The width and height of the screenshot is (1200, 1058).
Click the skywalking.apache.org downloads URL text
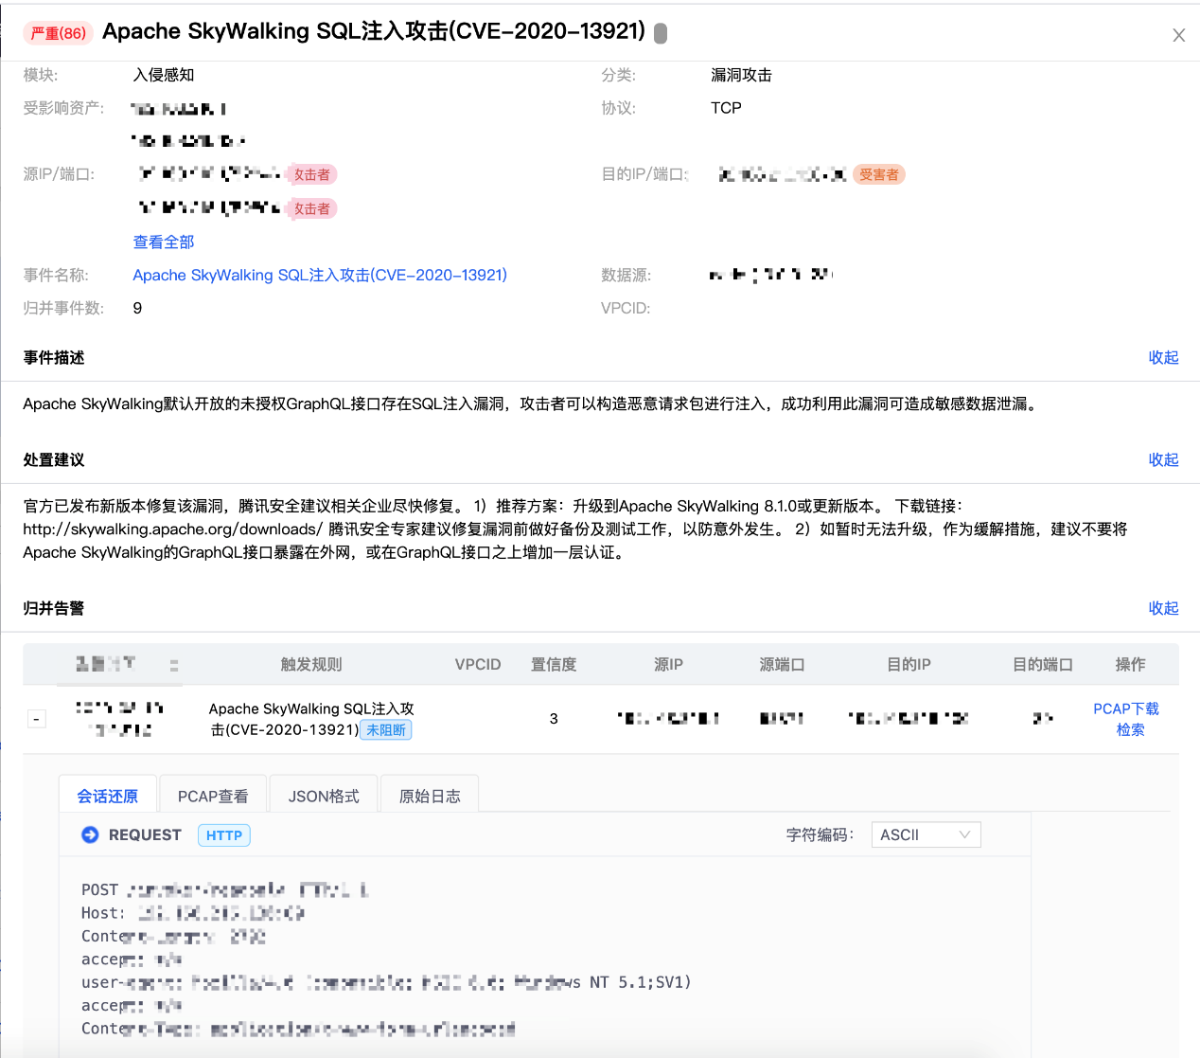tap(173, 529)
